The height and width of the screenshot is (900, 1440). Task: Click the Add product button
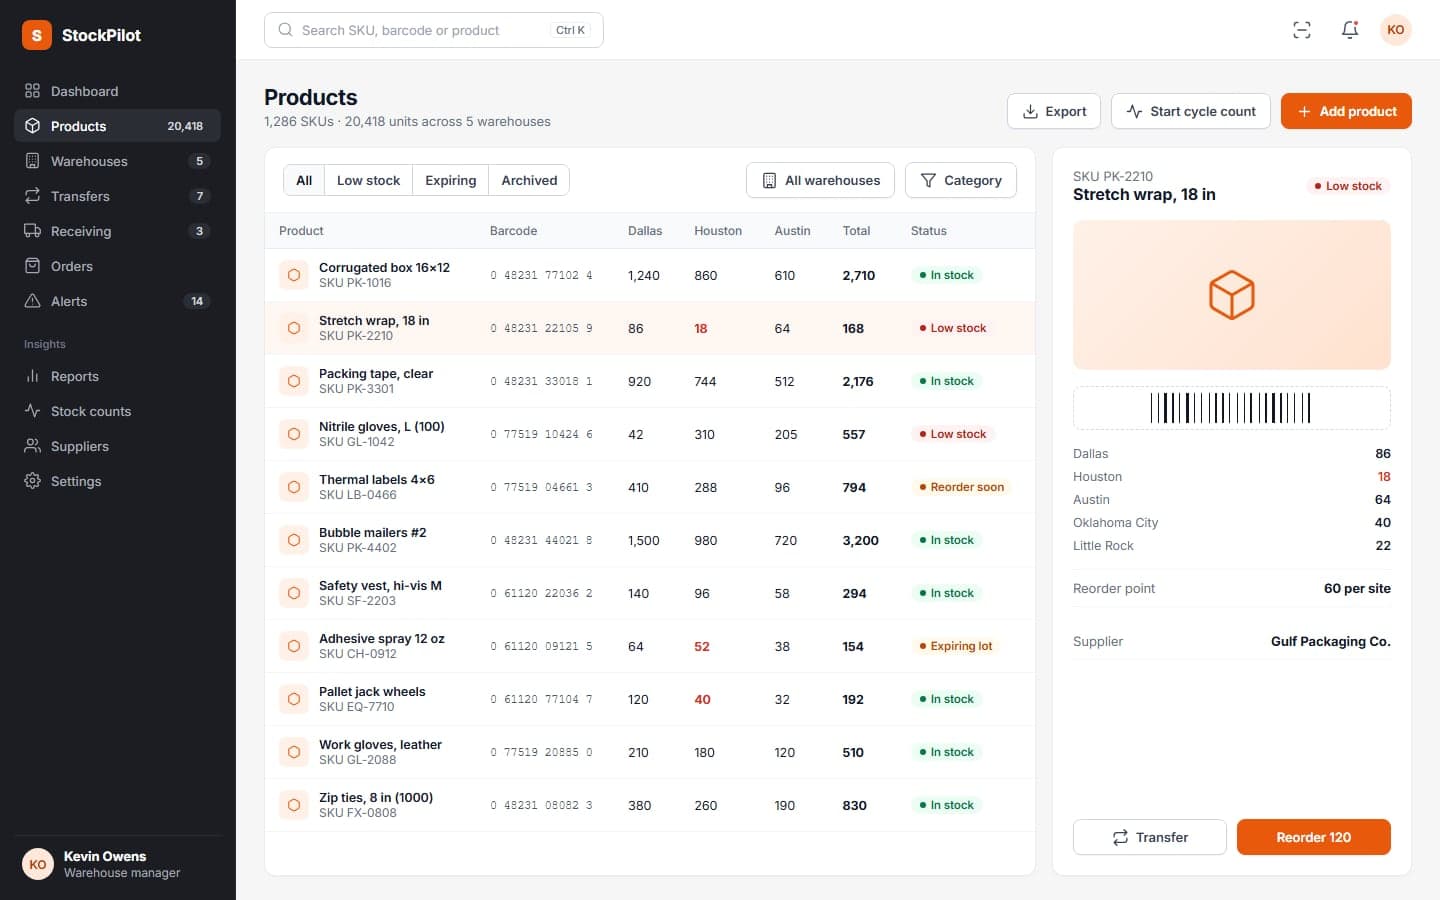[1346, 111]
